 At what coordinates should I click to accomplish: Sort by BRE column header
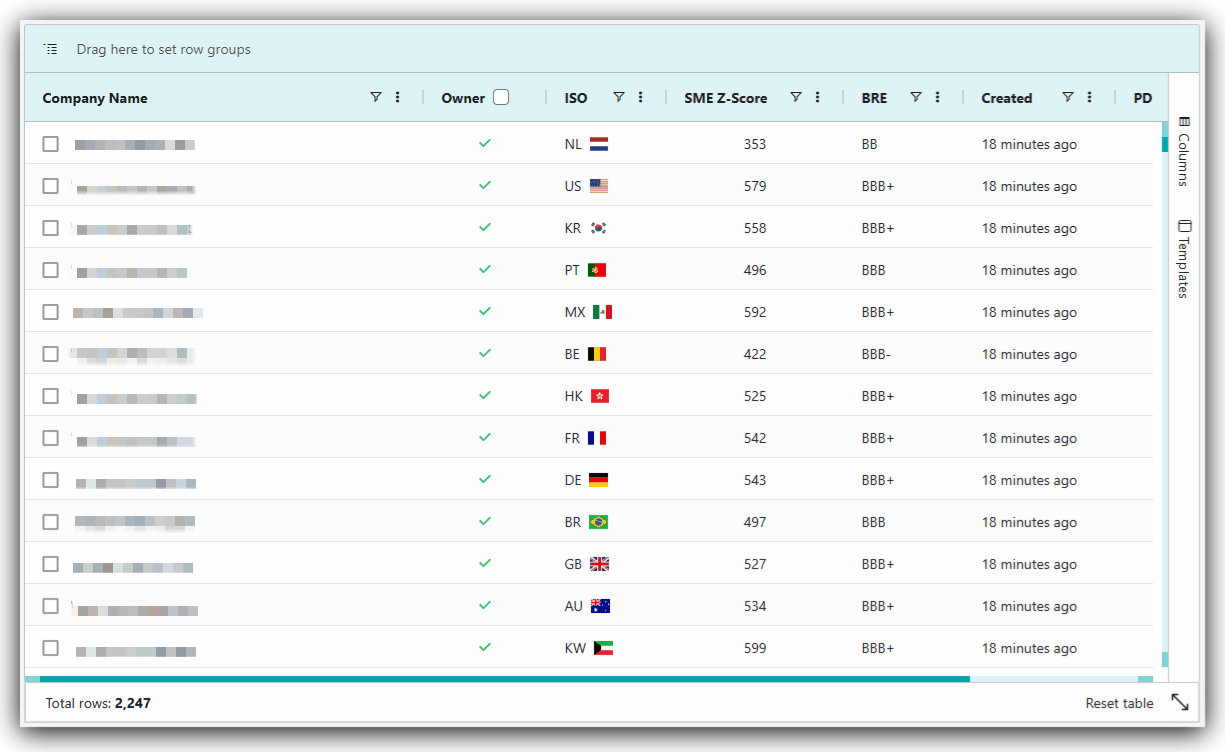click(874, 98)
